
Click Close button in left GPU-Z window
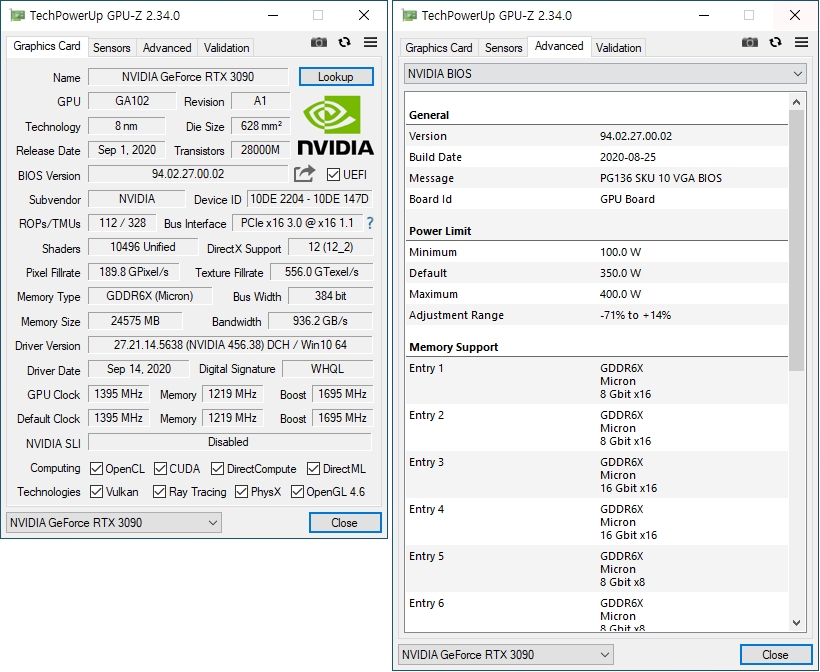[345, 522]
